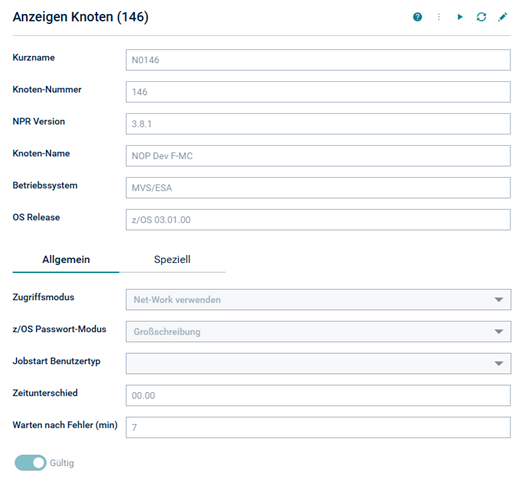Open the z/OS Passwort-Modus dropdown

pyautogui.click(x=318, y=332)
